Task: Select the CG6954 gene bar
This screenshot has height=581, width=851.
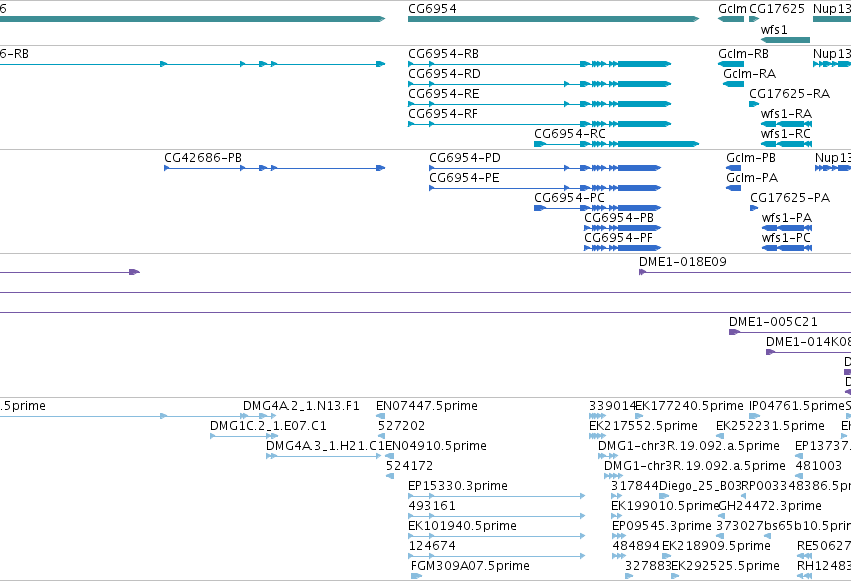Action: 553,19
